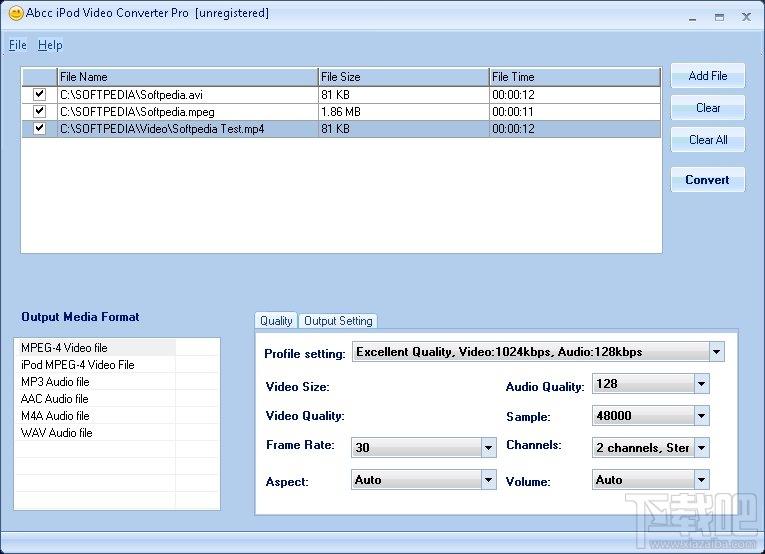Switch to the Output Setting tab

pos(338,321)
